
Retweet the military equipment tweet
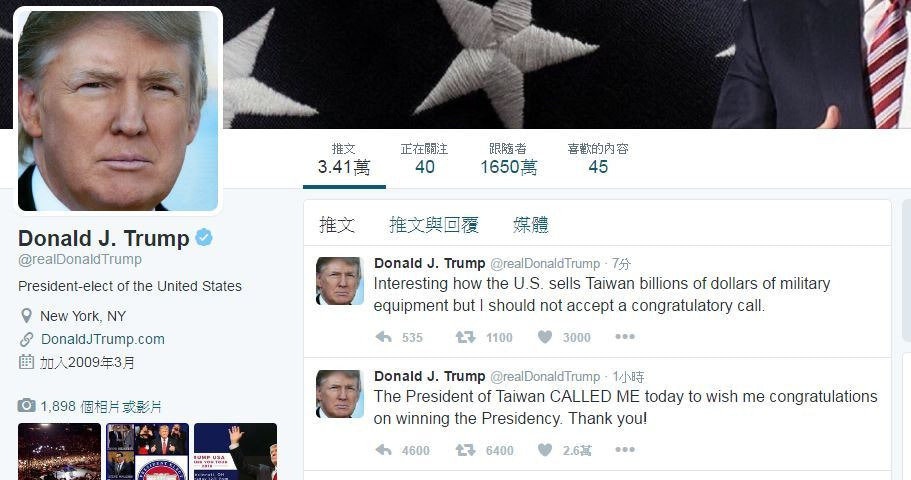pyautogui.click(x=465, y=337)
